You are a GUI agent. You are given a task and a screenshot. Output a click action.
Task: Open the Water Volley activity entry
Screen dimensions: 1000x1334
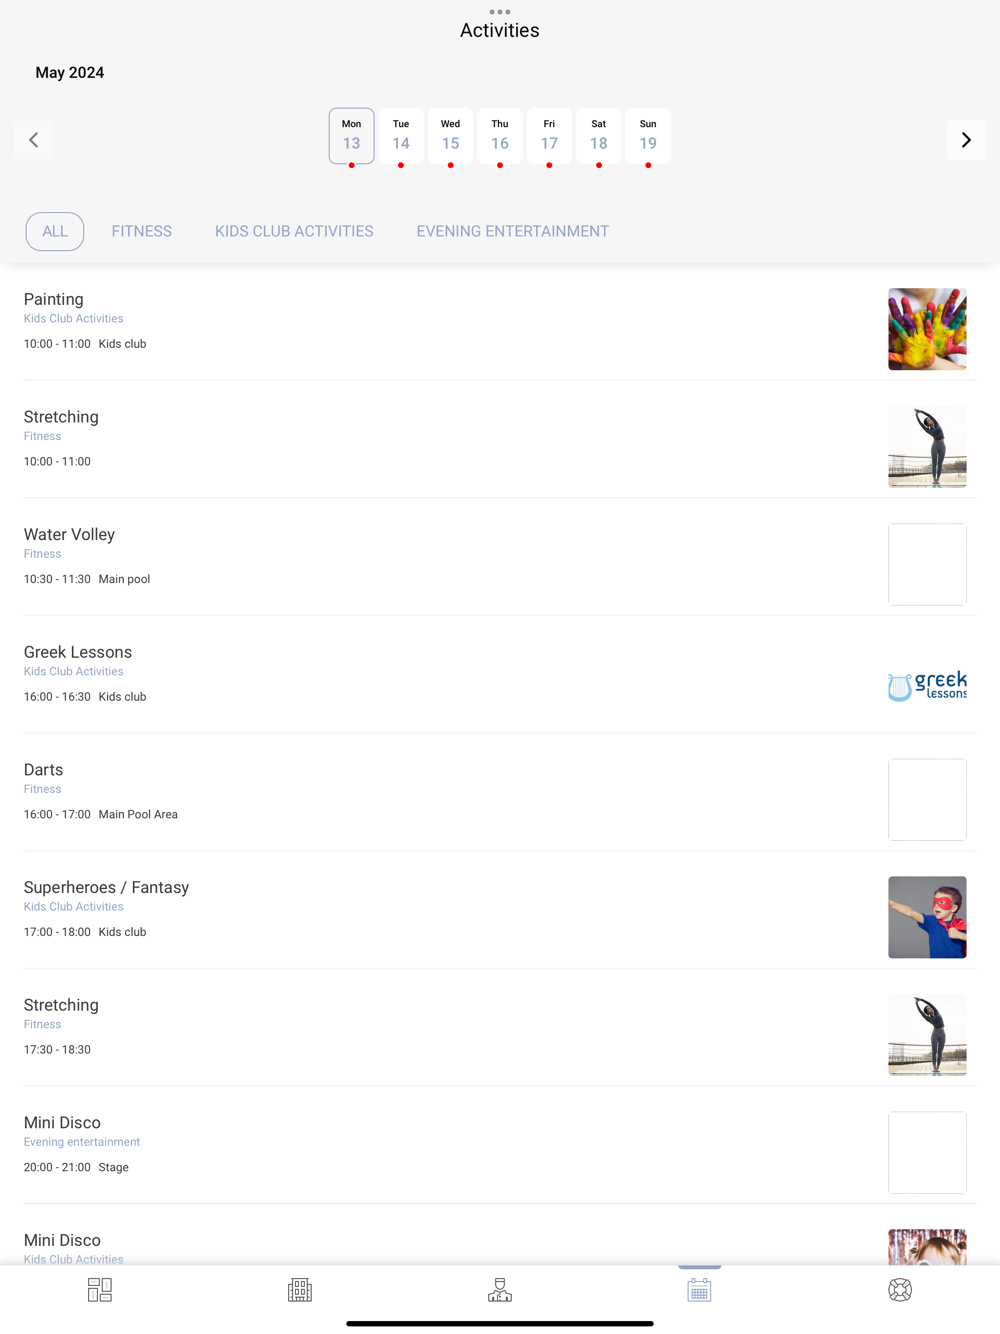point(500,557)
